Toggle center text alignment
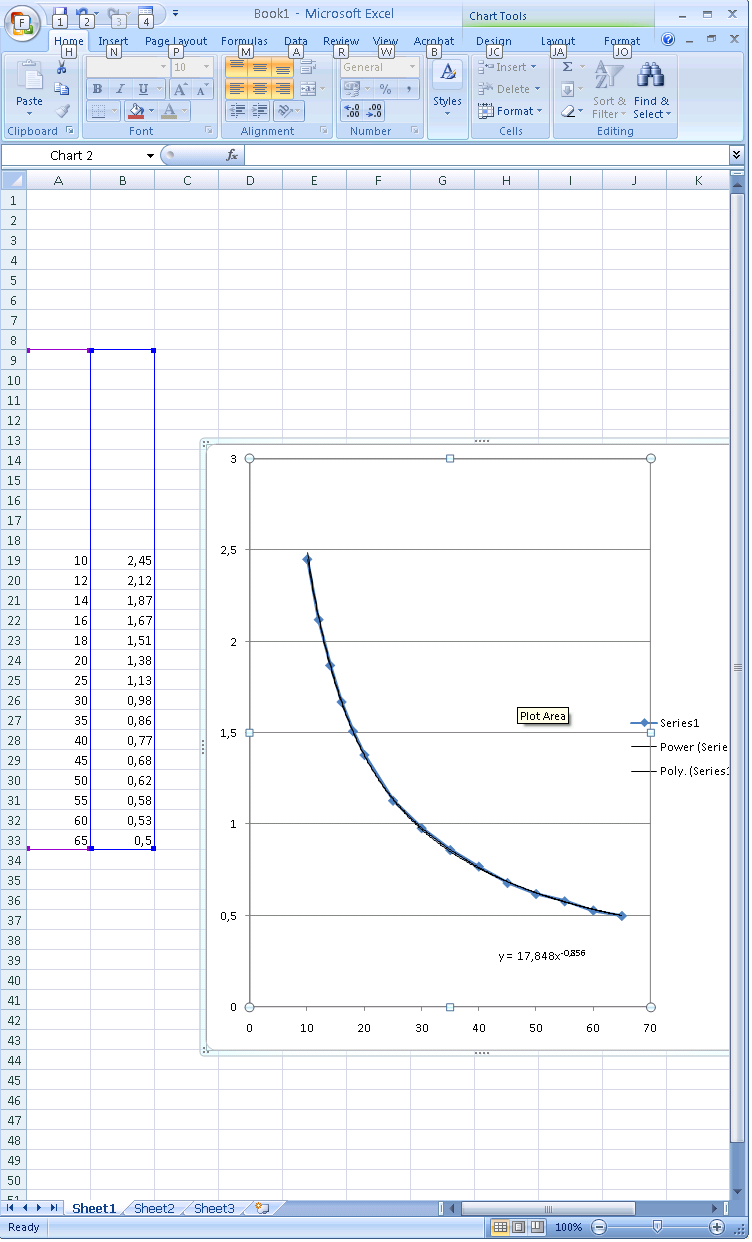This screenshot has width=752, height=1242. (259, 89)
